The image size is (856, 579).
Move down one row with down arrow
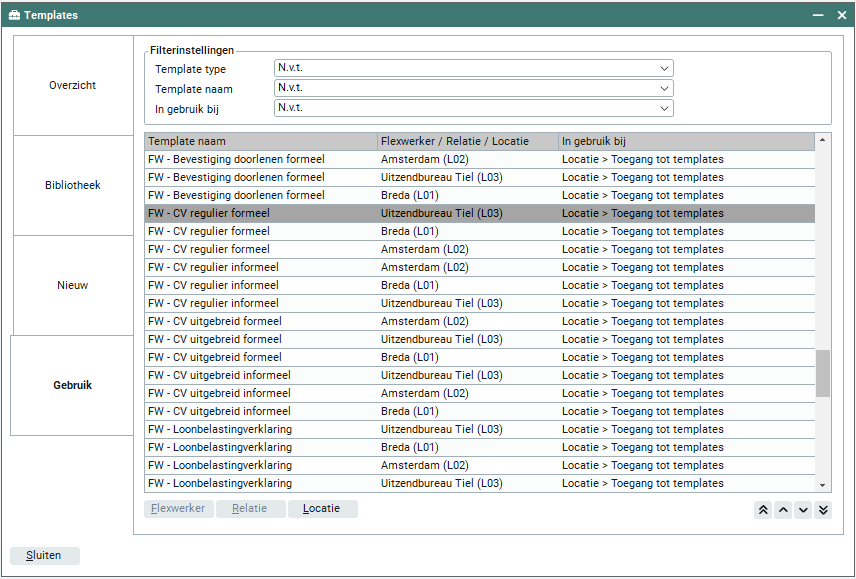pos(803,510)
